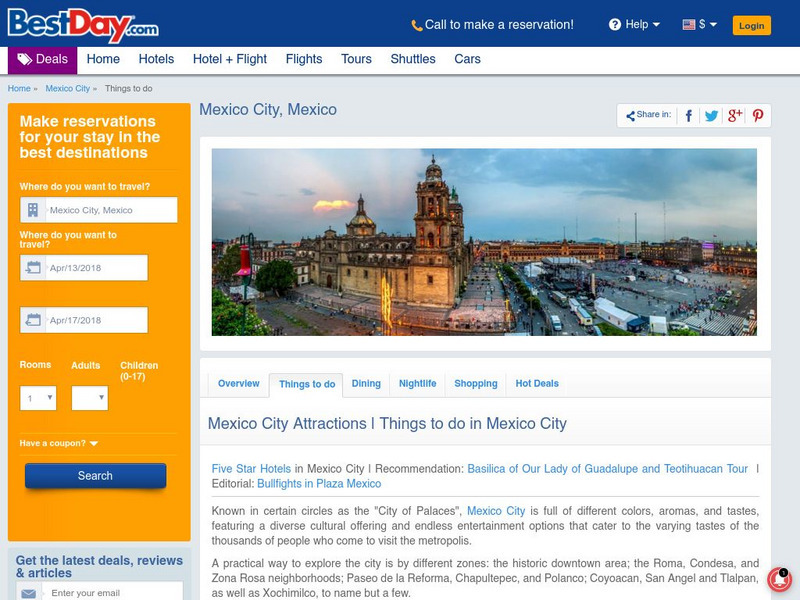Click the Mexico City cathedral photo

click(484, 242)
